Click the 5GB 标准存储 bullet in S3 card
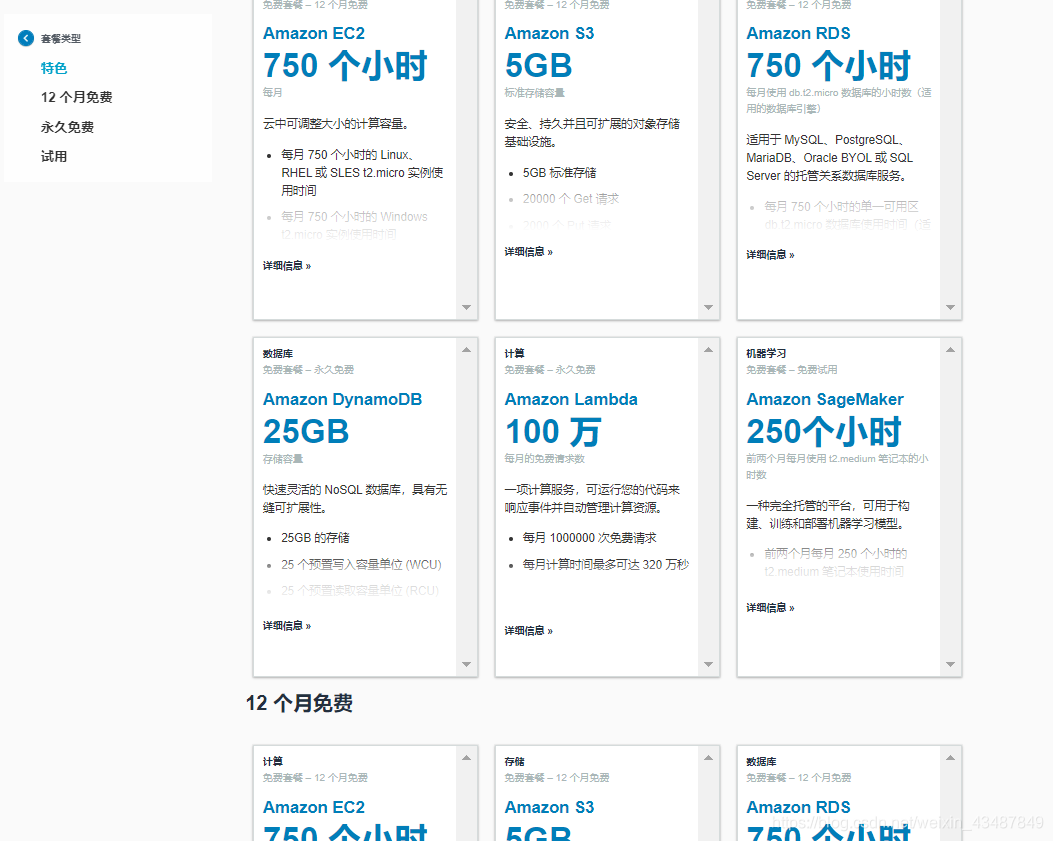Viewport: 1053px width, 841px height. [559, 173]
